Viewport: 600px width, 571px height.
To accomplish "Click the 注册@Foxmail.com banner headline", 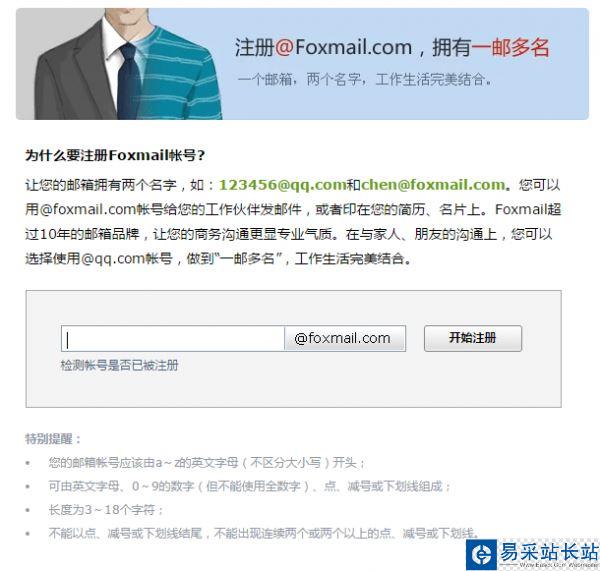I will pos(323,48).
